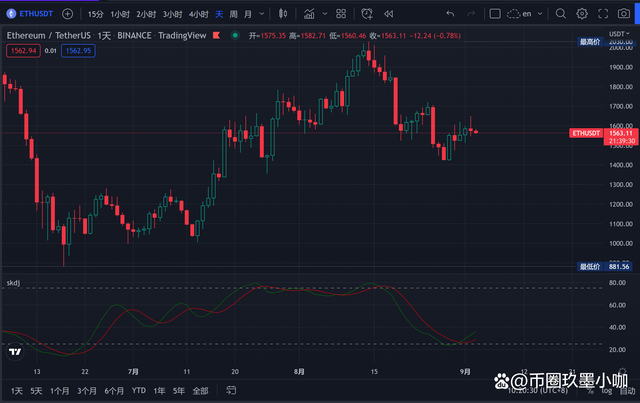
Task: Set date range to 1个月
Action: click(60, 391)
